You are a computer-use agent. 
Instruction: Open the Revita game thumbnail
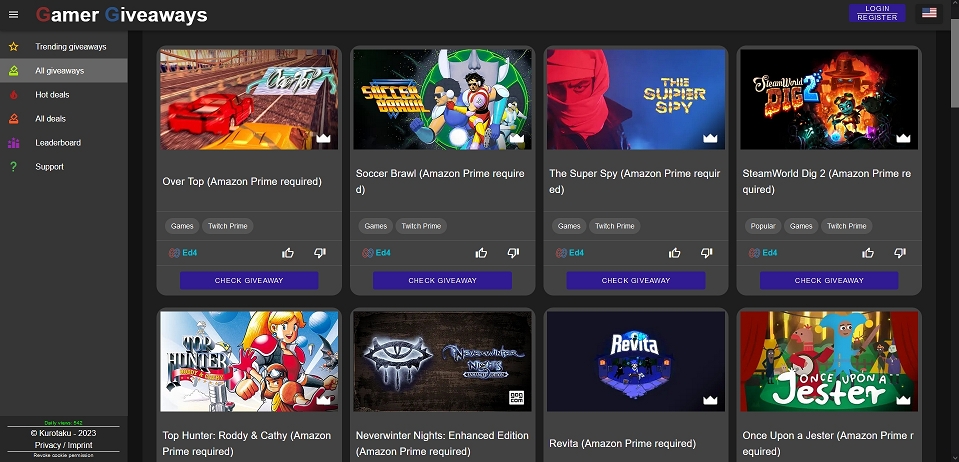[x=635, y=361]
